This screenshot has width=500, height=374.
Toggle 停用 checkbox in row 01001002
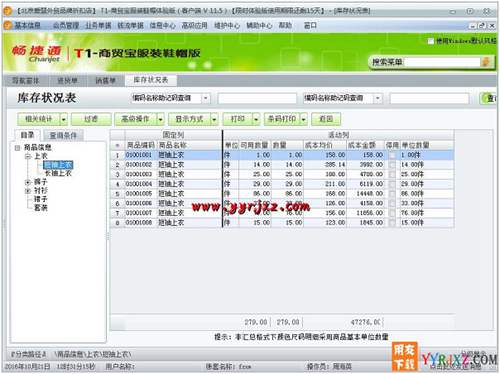click(x=393, y=165)
